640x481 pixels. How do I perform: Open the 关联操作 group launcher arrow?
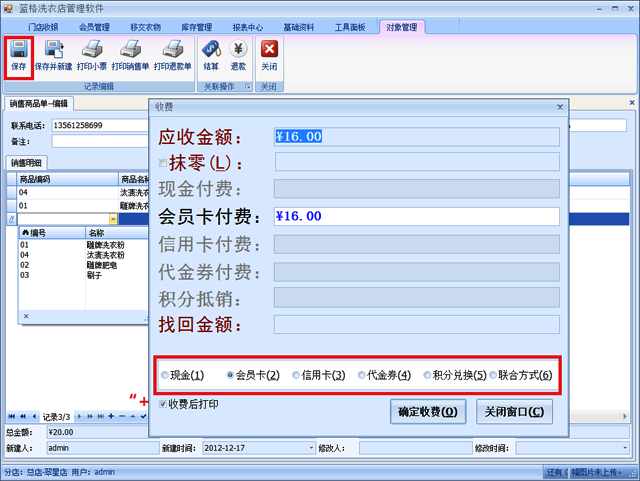pos(247,86)
